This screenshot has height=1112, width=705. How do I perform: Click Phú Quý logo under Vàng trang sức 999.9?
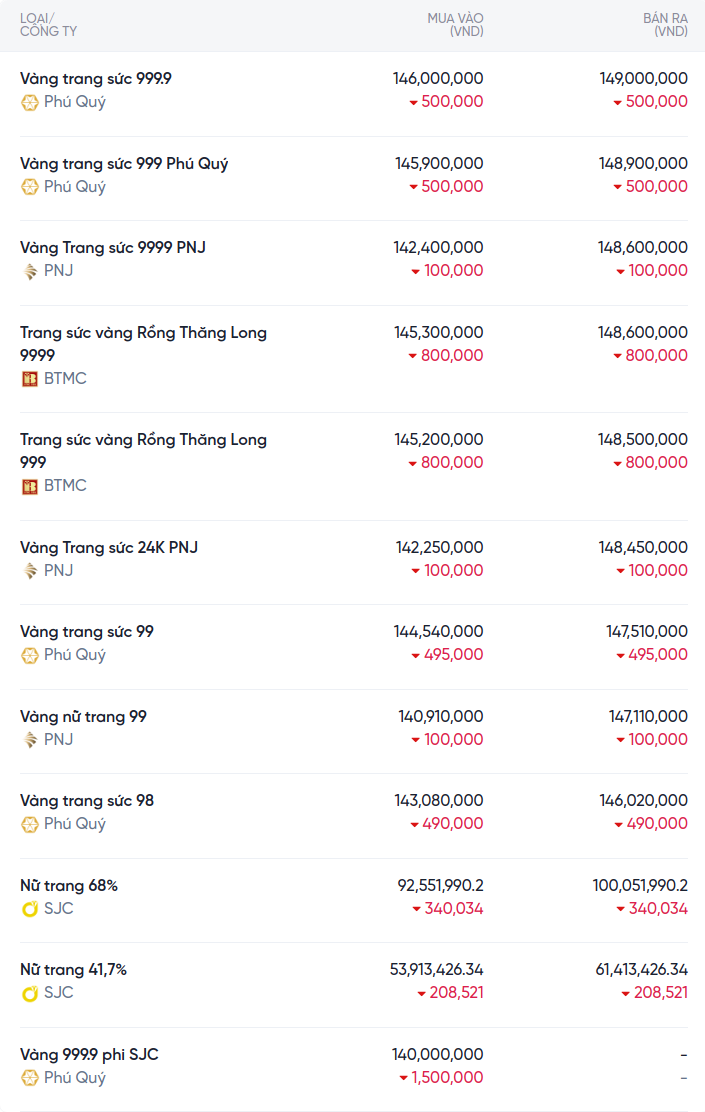pyautogui.click(x=30, y=102)
